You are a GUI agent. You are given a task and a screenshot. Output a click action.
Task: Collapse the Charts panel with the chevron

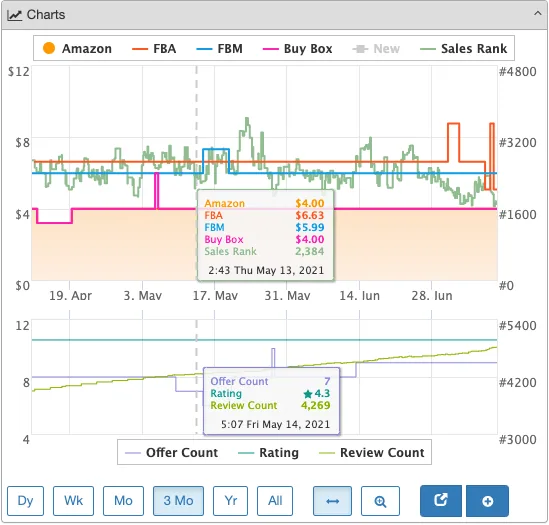pyautogui.click(x=537, y=14)
